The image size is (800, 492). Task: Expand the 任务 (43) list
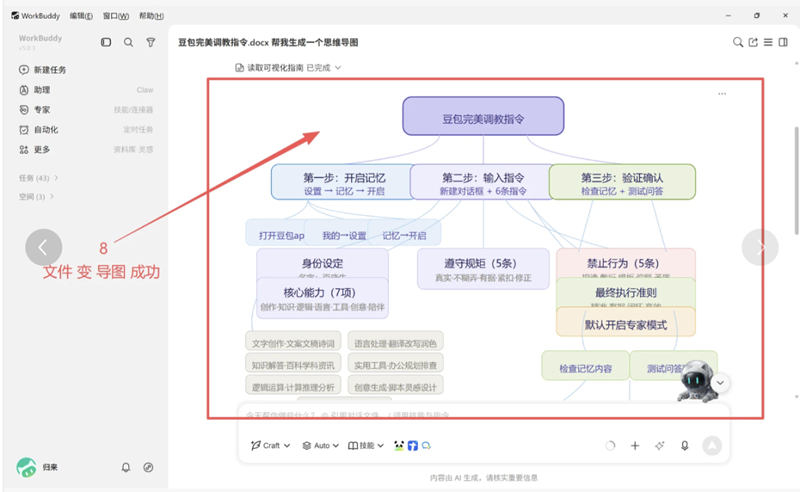[x=39, y=178]
